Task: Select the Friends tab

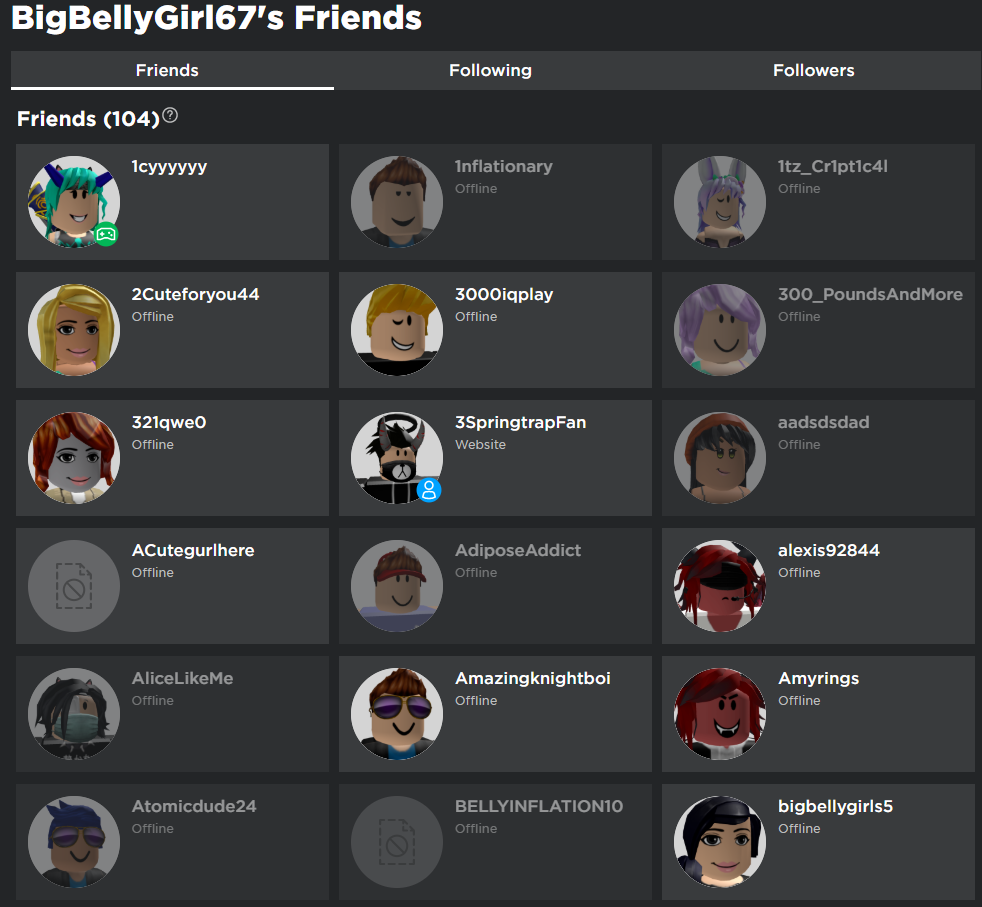Action: [167, 70]
